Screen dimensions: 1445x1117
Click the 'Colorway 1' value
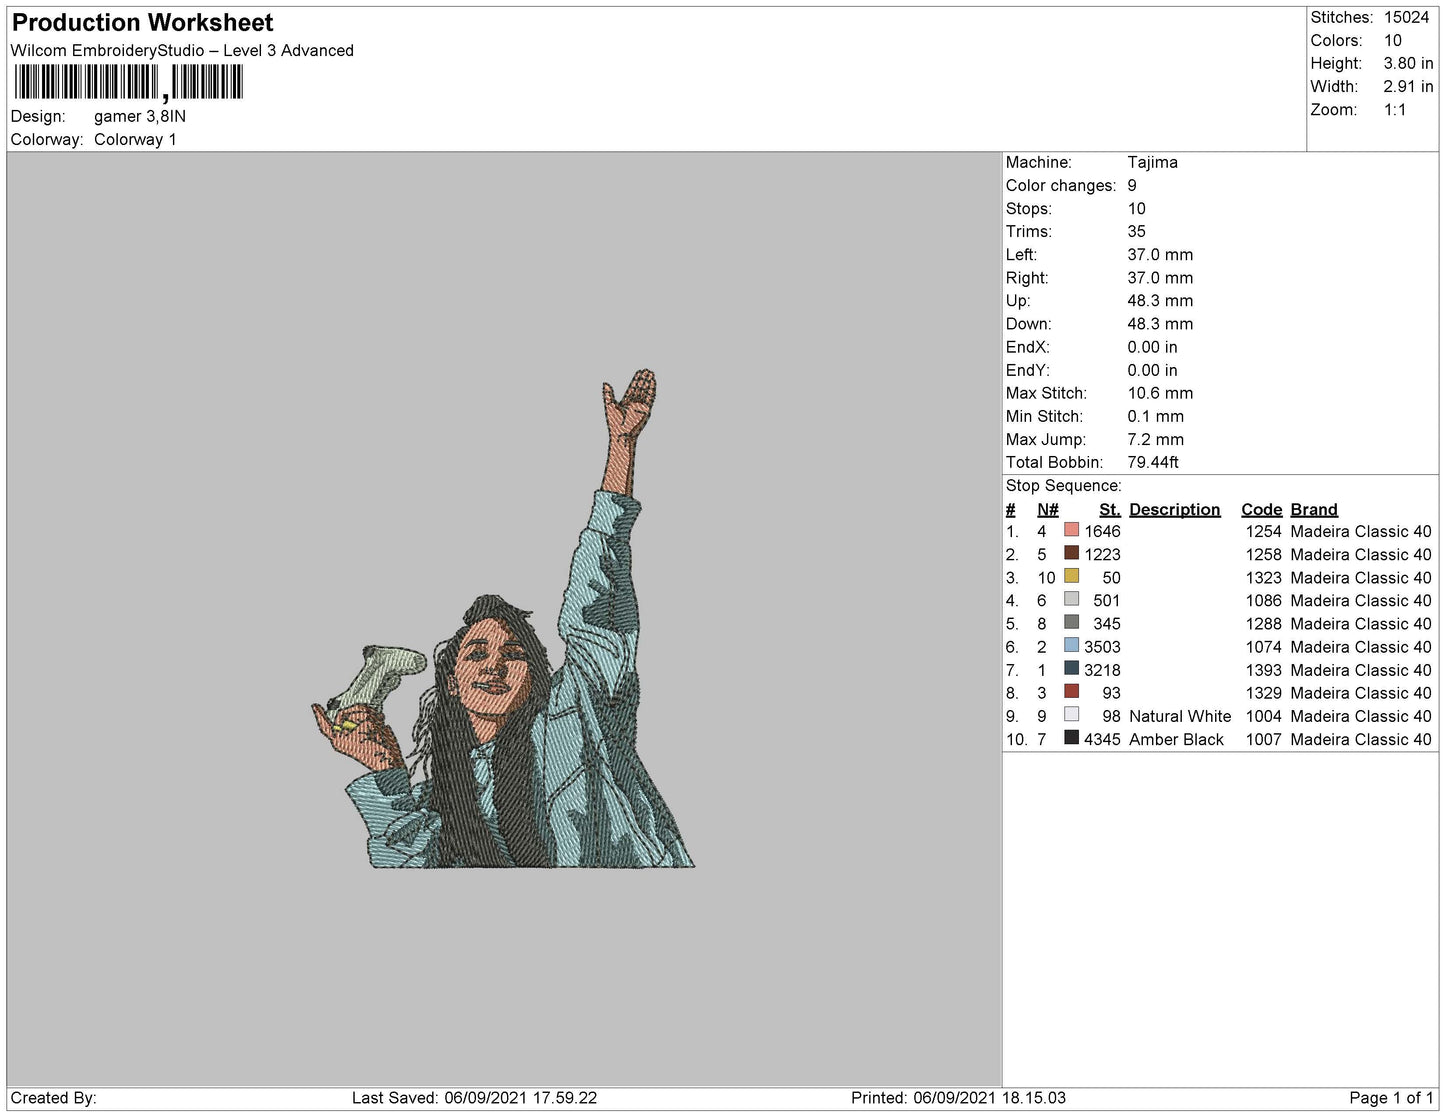pyautogui.click(x=135, y=139)
